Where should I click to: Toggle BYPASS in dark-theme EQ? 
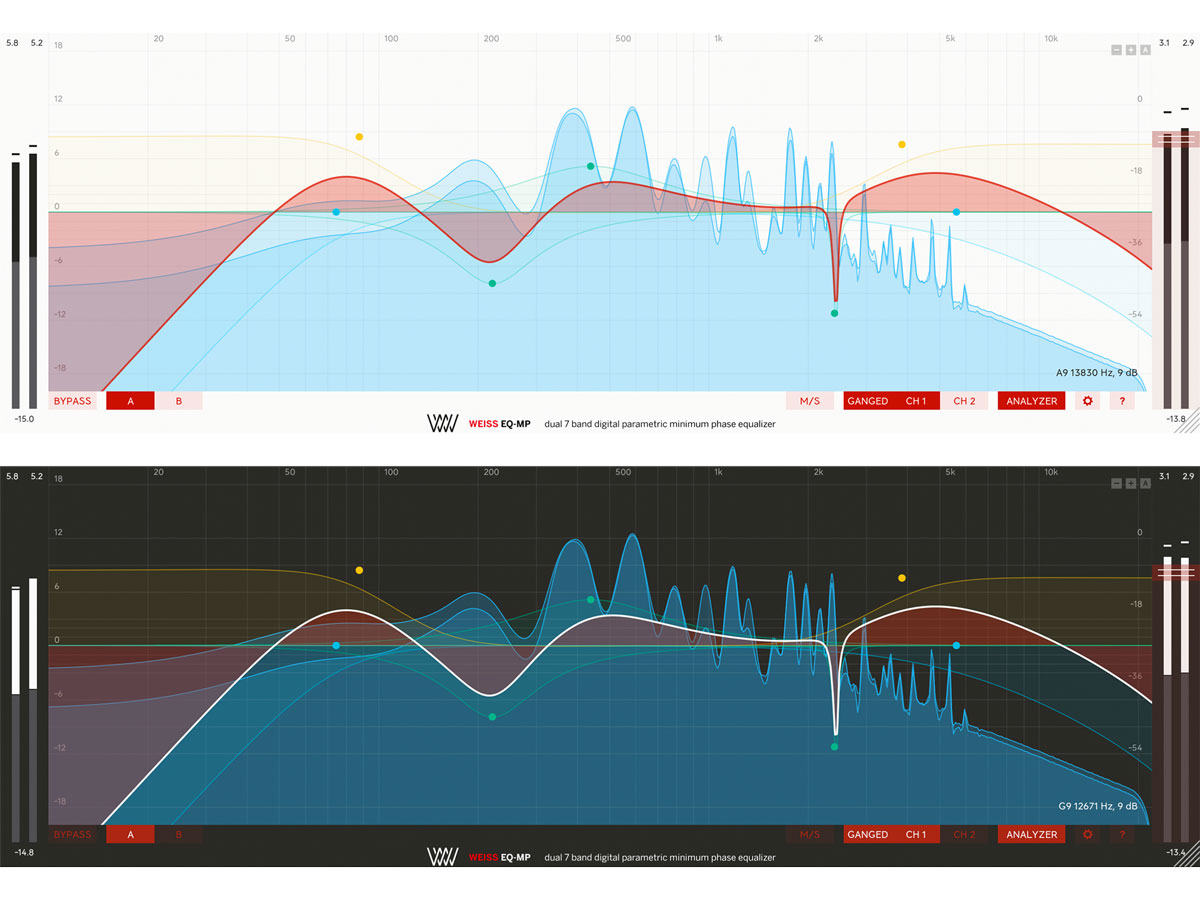pos(72,834)
